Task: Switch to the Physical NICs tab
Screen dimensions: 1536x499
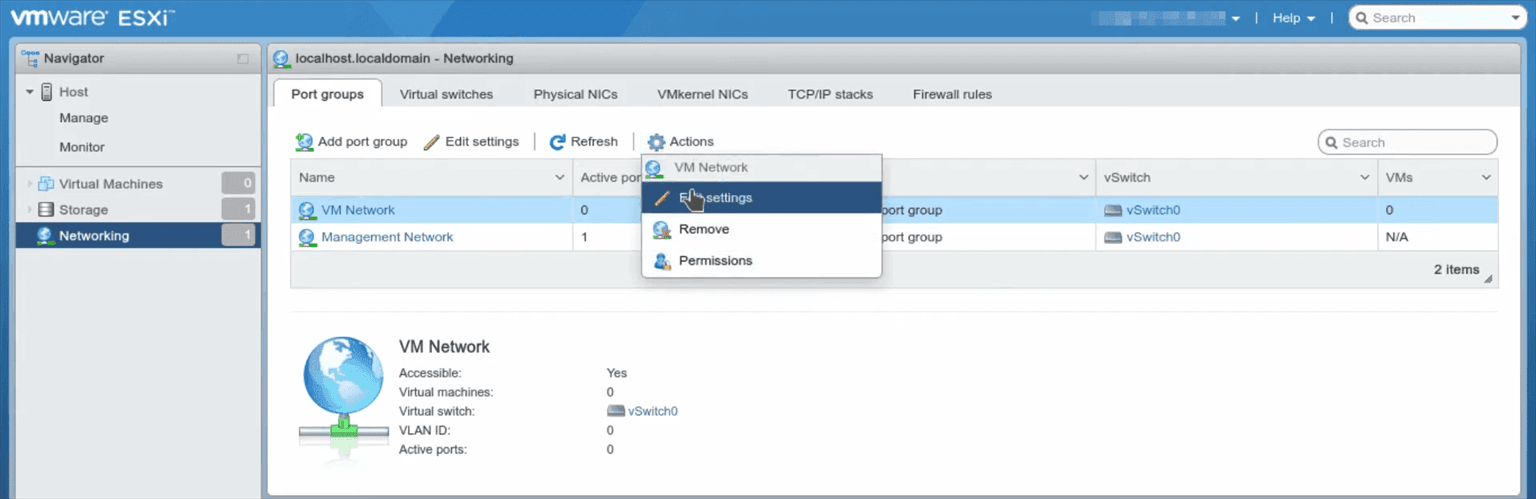Action: point(575,95)
